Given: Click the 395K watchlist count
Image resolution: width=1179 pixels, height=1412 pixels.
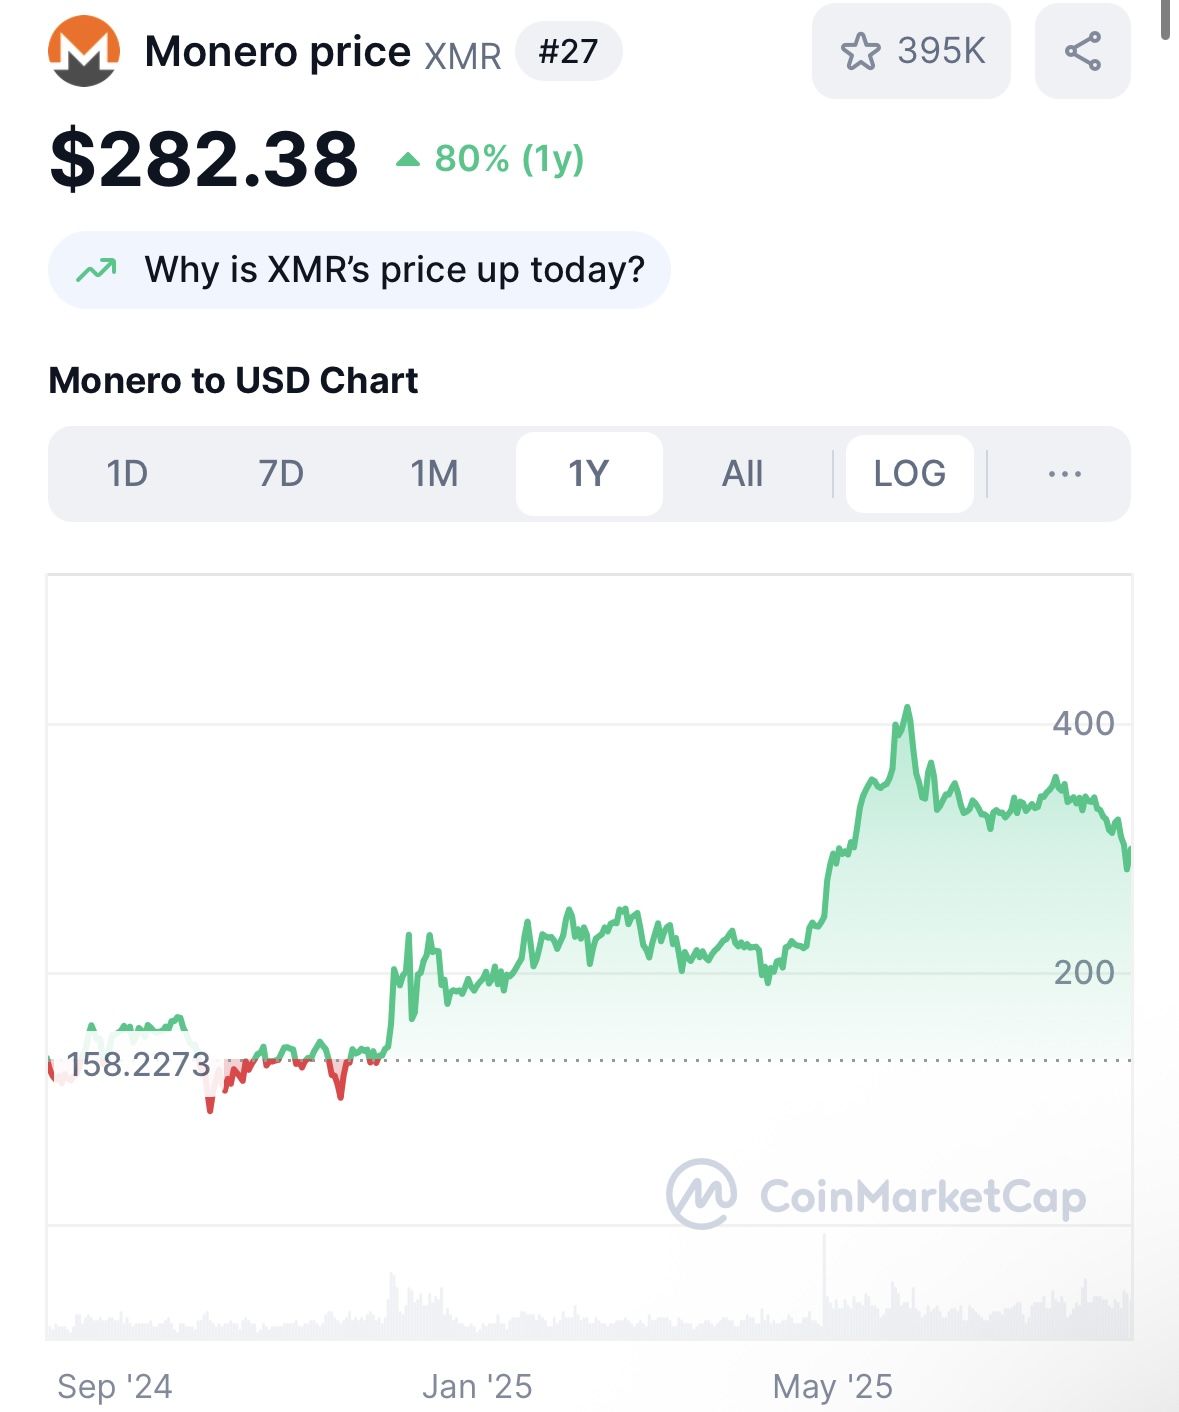Looking at the screenshot, I should coord(941,51).
